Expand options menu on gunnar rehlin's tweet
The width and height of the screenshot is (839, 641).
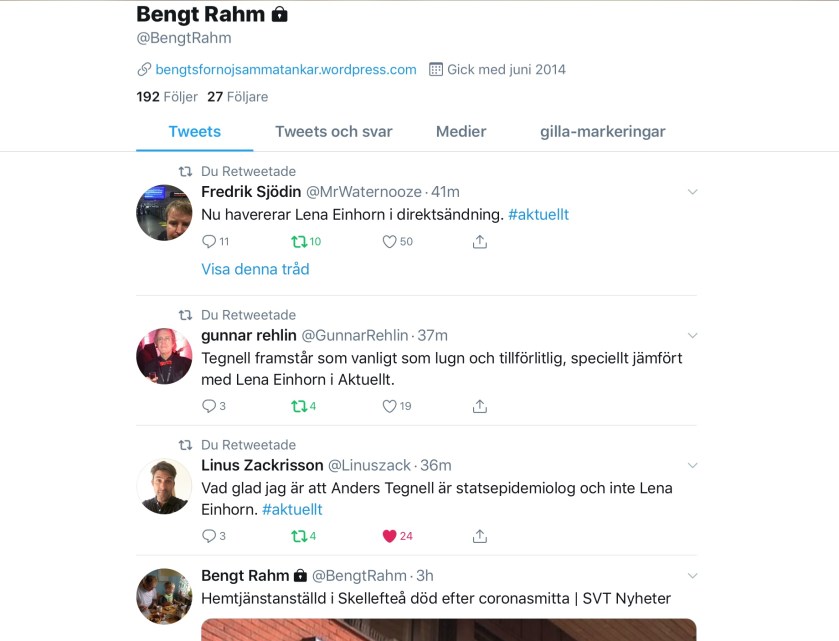(x=692, y=336)
